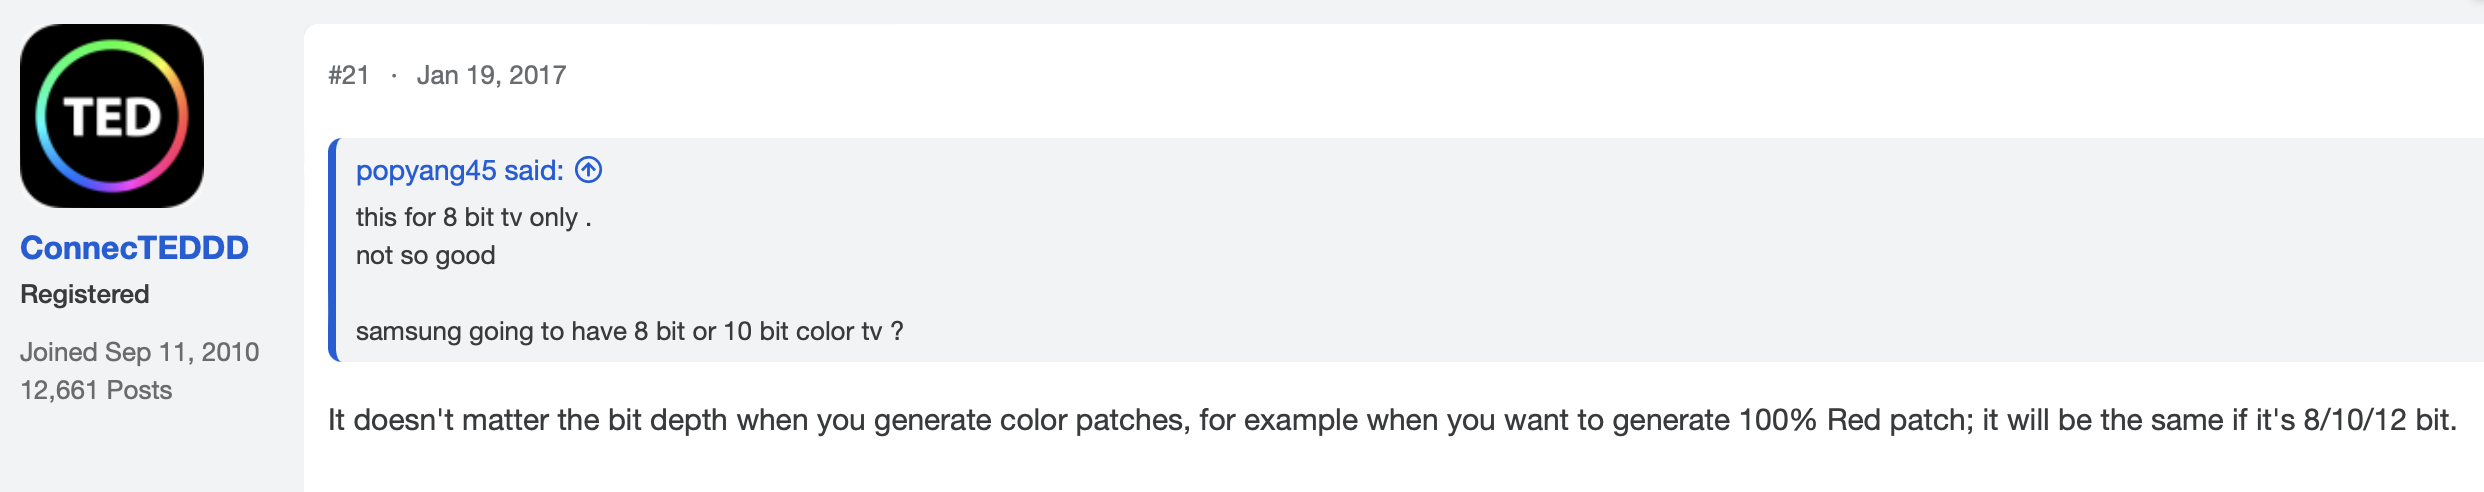
Task: Click the dot separator after #21
Action: [x=394, y=76]
